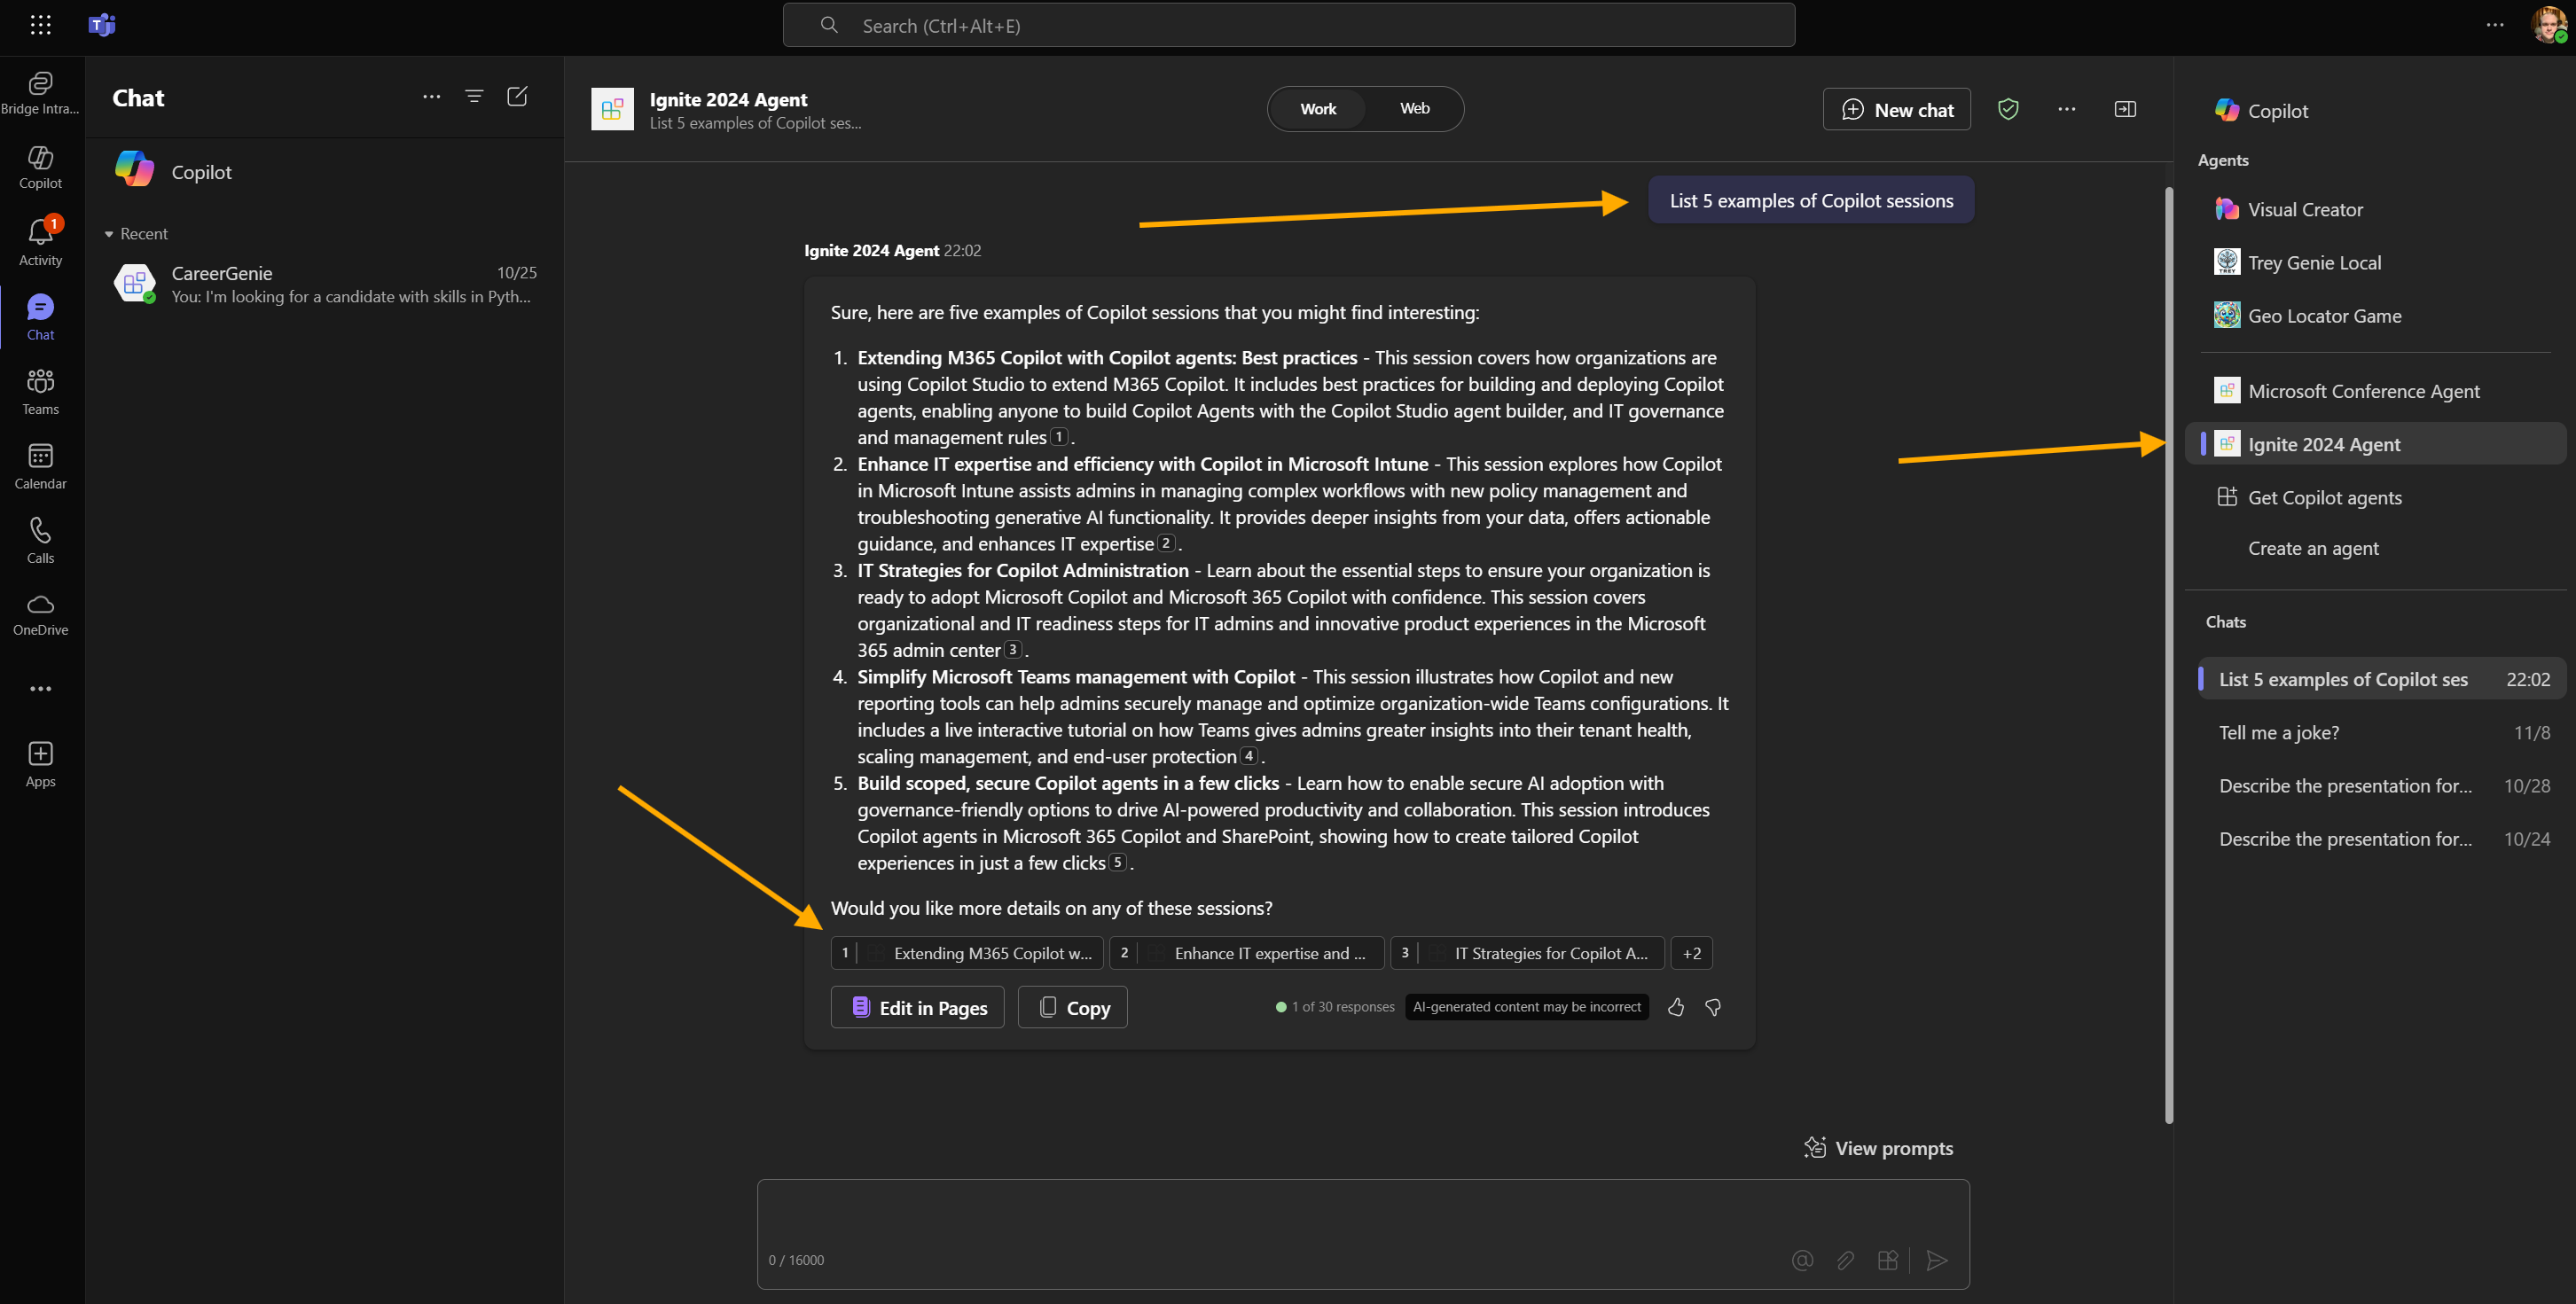This screenshot has width=2576, height=1304.
Task: Open the message extensions apps icon
Action: [x=1889, y=1260]
